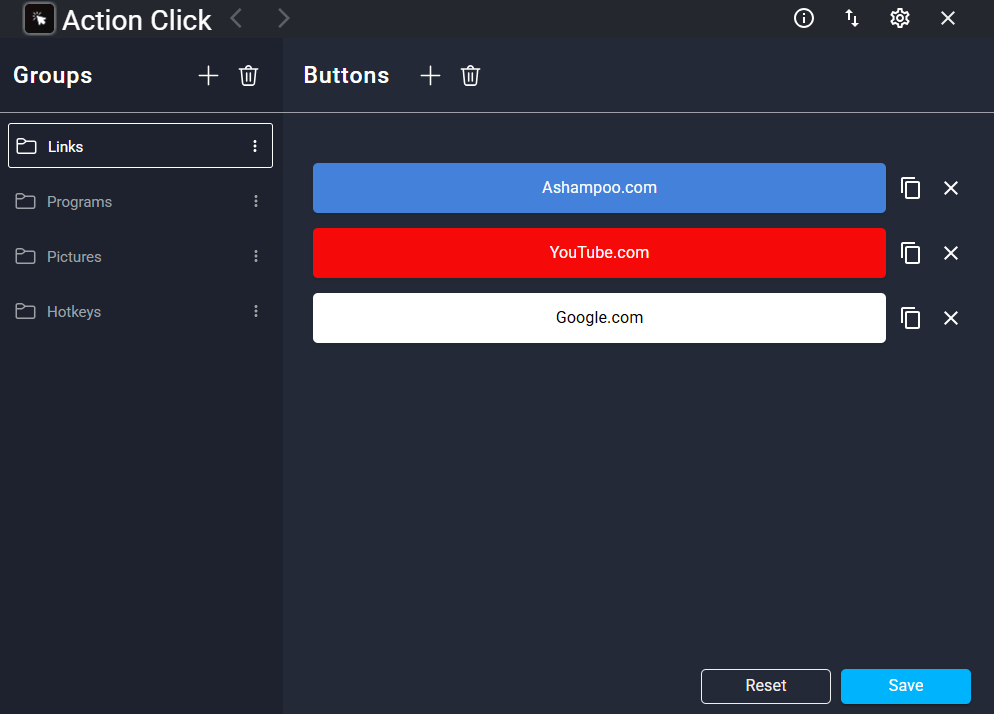This screenshot has width=994, height=714.
Task: Open the Links group three-dot menu
Action: click(x=255, y=146)
